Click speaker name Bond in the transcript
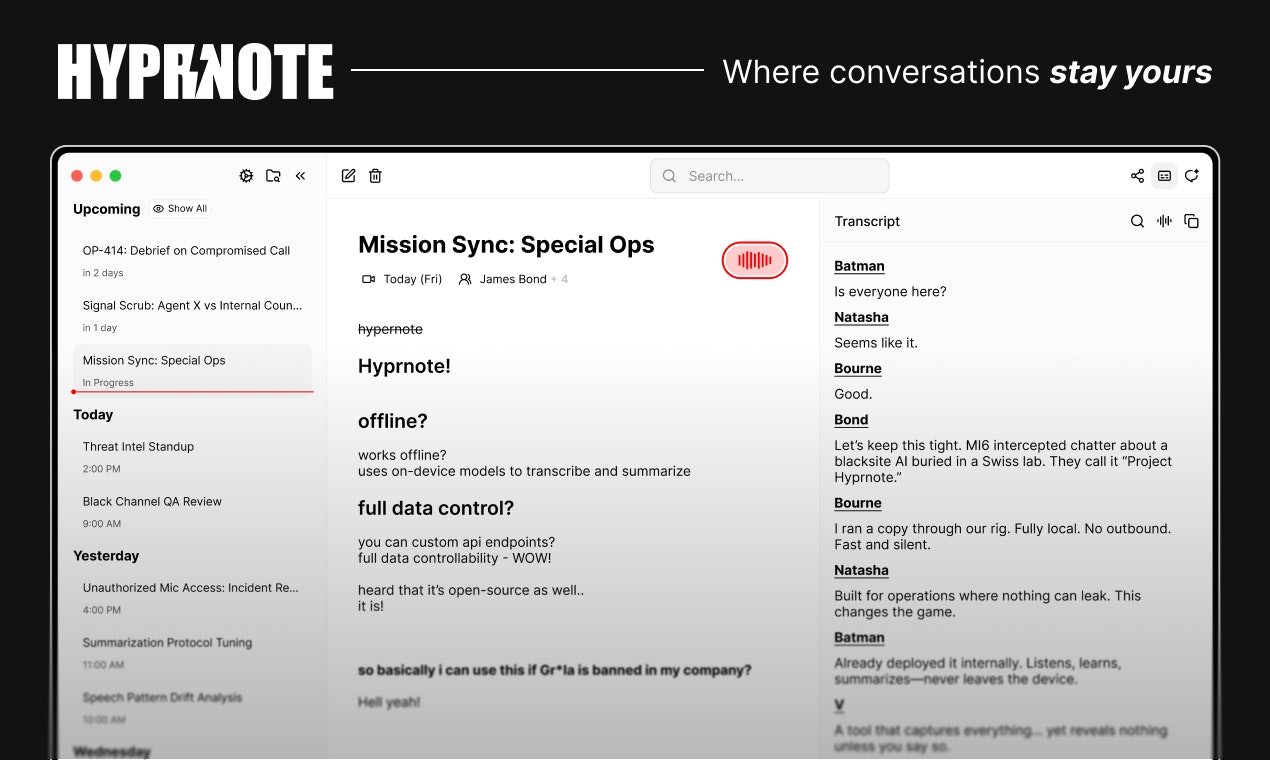Screen dimensions: 1270x760 click(851, 419)
